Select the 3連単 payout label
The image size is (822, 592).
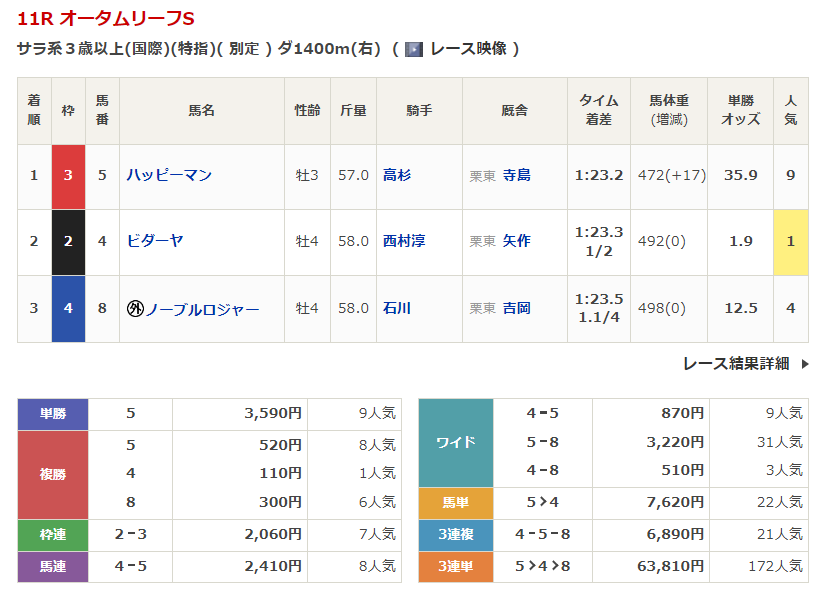(x=455, y=566)
